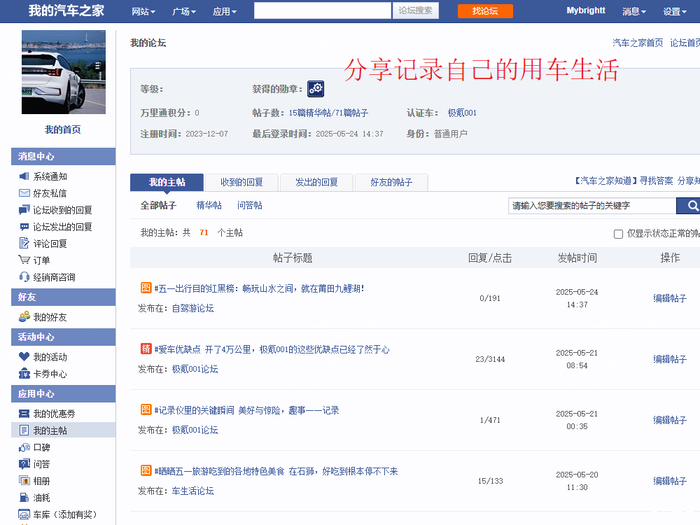
Task: Click the dealer consultation headset icon
Action: click(25, 277)
